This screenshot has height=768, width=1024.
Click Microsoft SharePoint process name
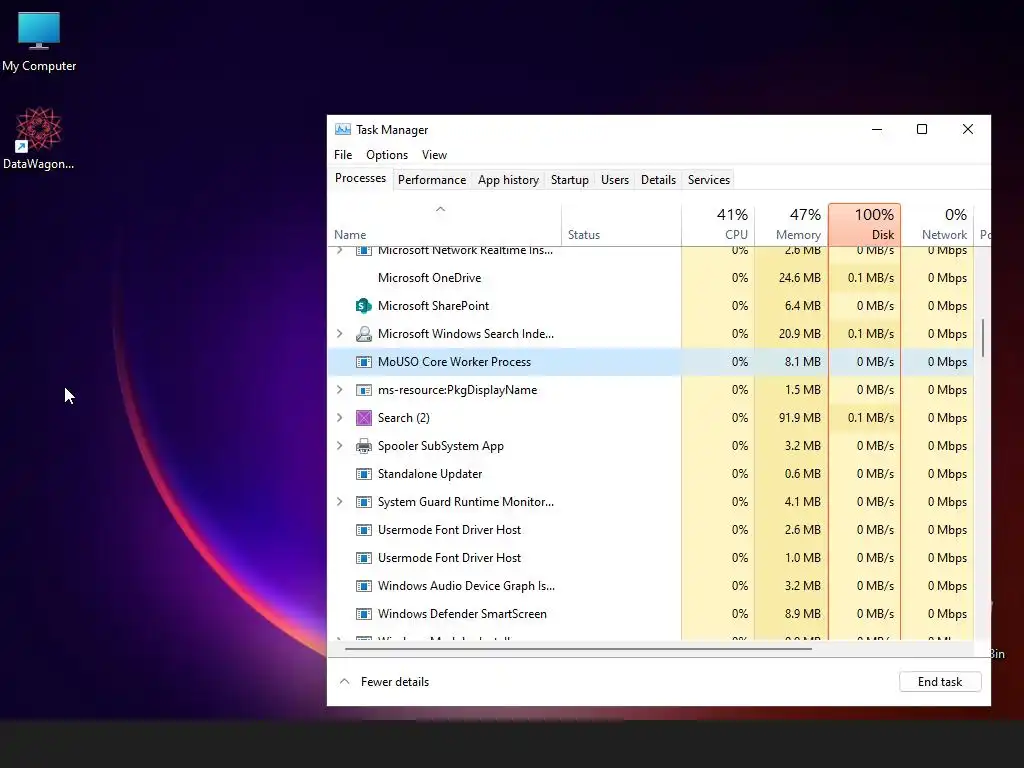(433, 306)
